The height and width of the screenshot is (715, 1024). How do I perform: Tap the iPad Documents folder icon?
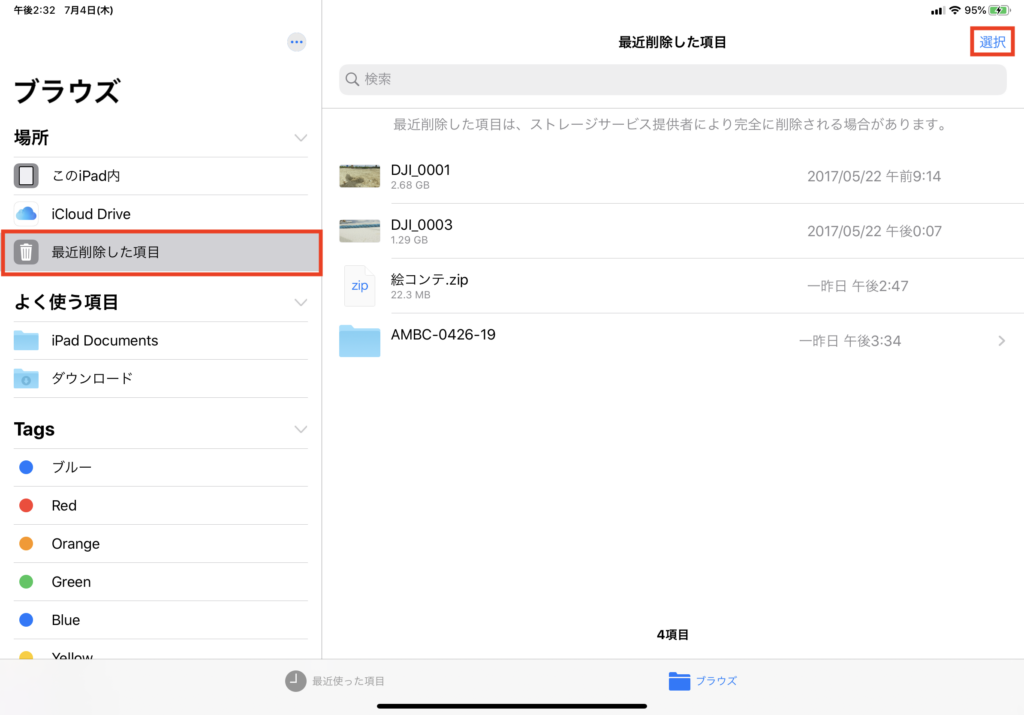pyautogui.click(x=26, y=340)
